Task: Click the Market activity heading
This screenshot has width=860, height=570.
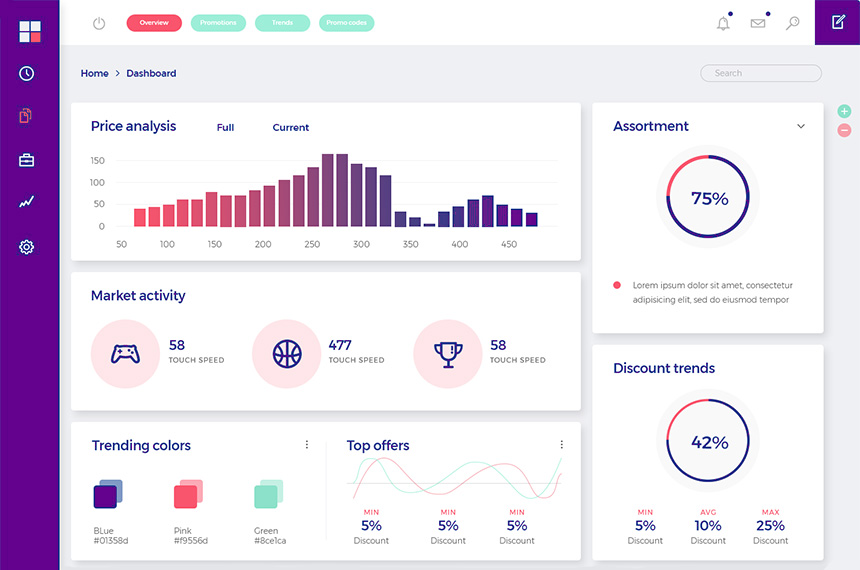Action: pos(138,296)
